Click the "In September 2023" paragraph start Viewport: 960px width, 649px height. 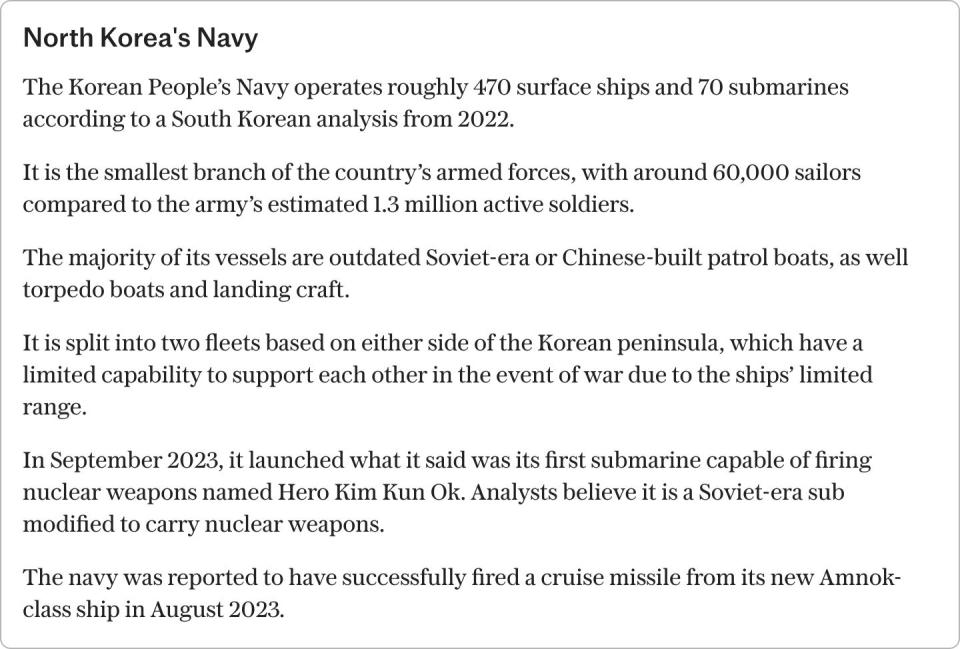(122, 460)
